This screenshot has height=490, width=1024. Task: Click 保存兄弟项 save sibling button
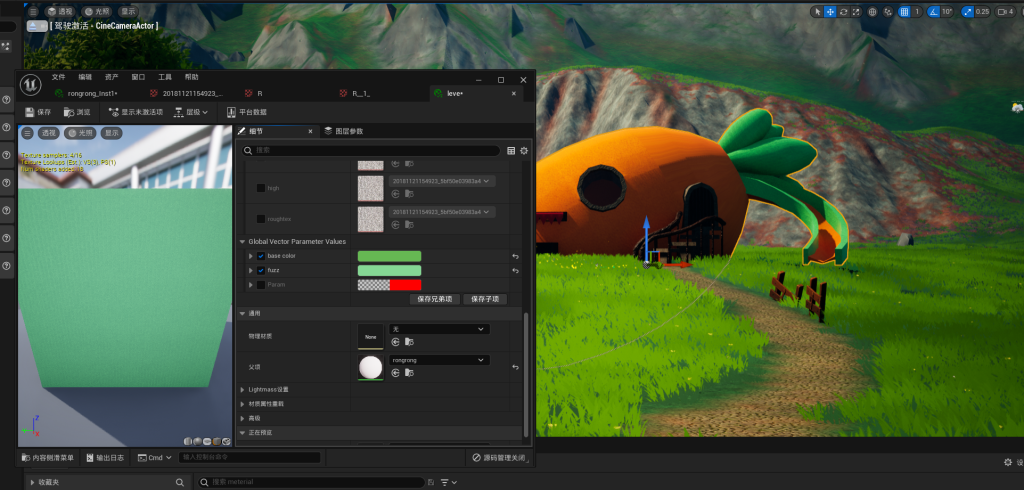[x=435, y=299]
